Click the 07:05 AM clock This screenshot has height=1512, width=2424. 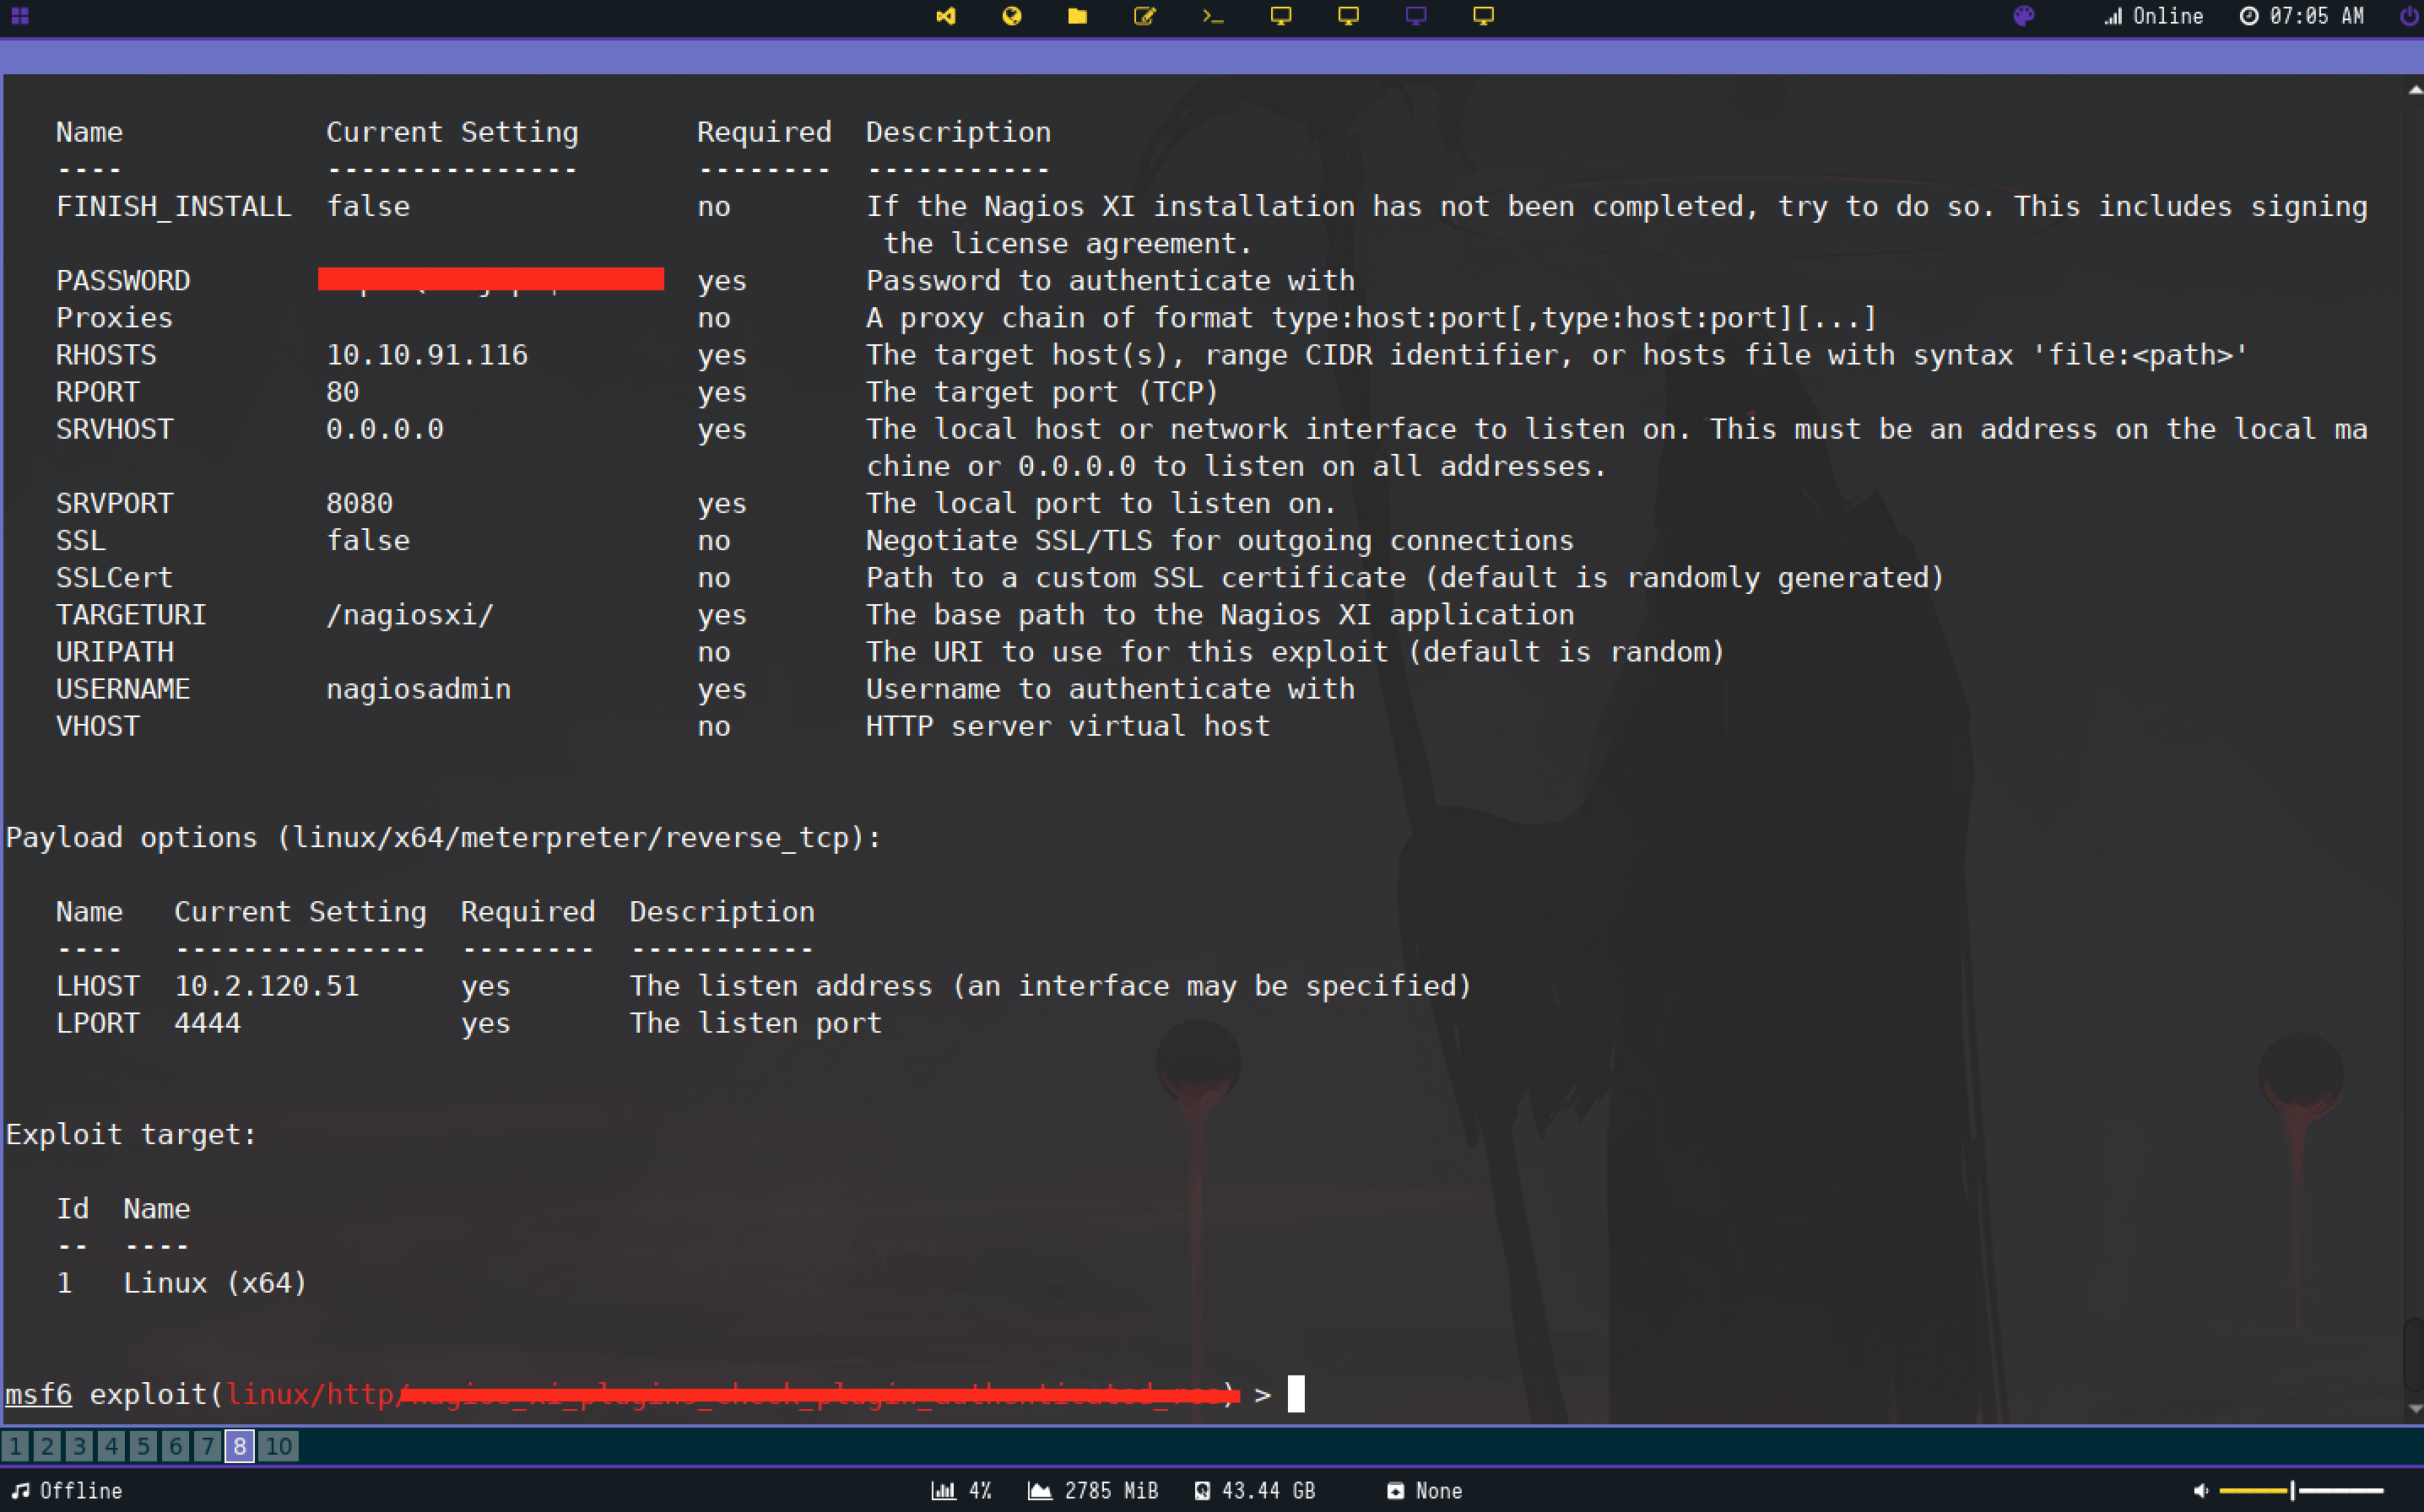[x=2301, y=16]
